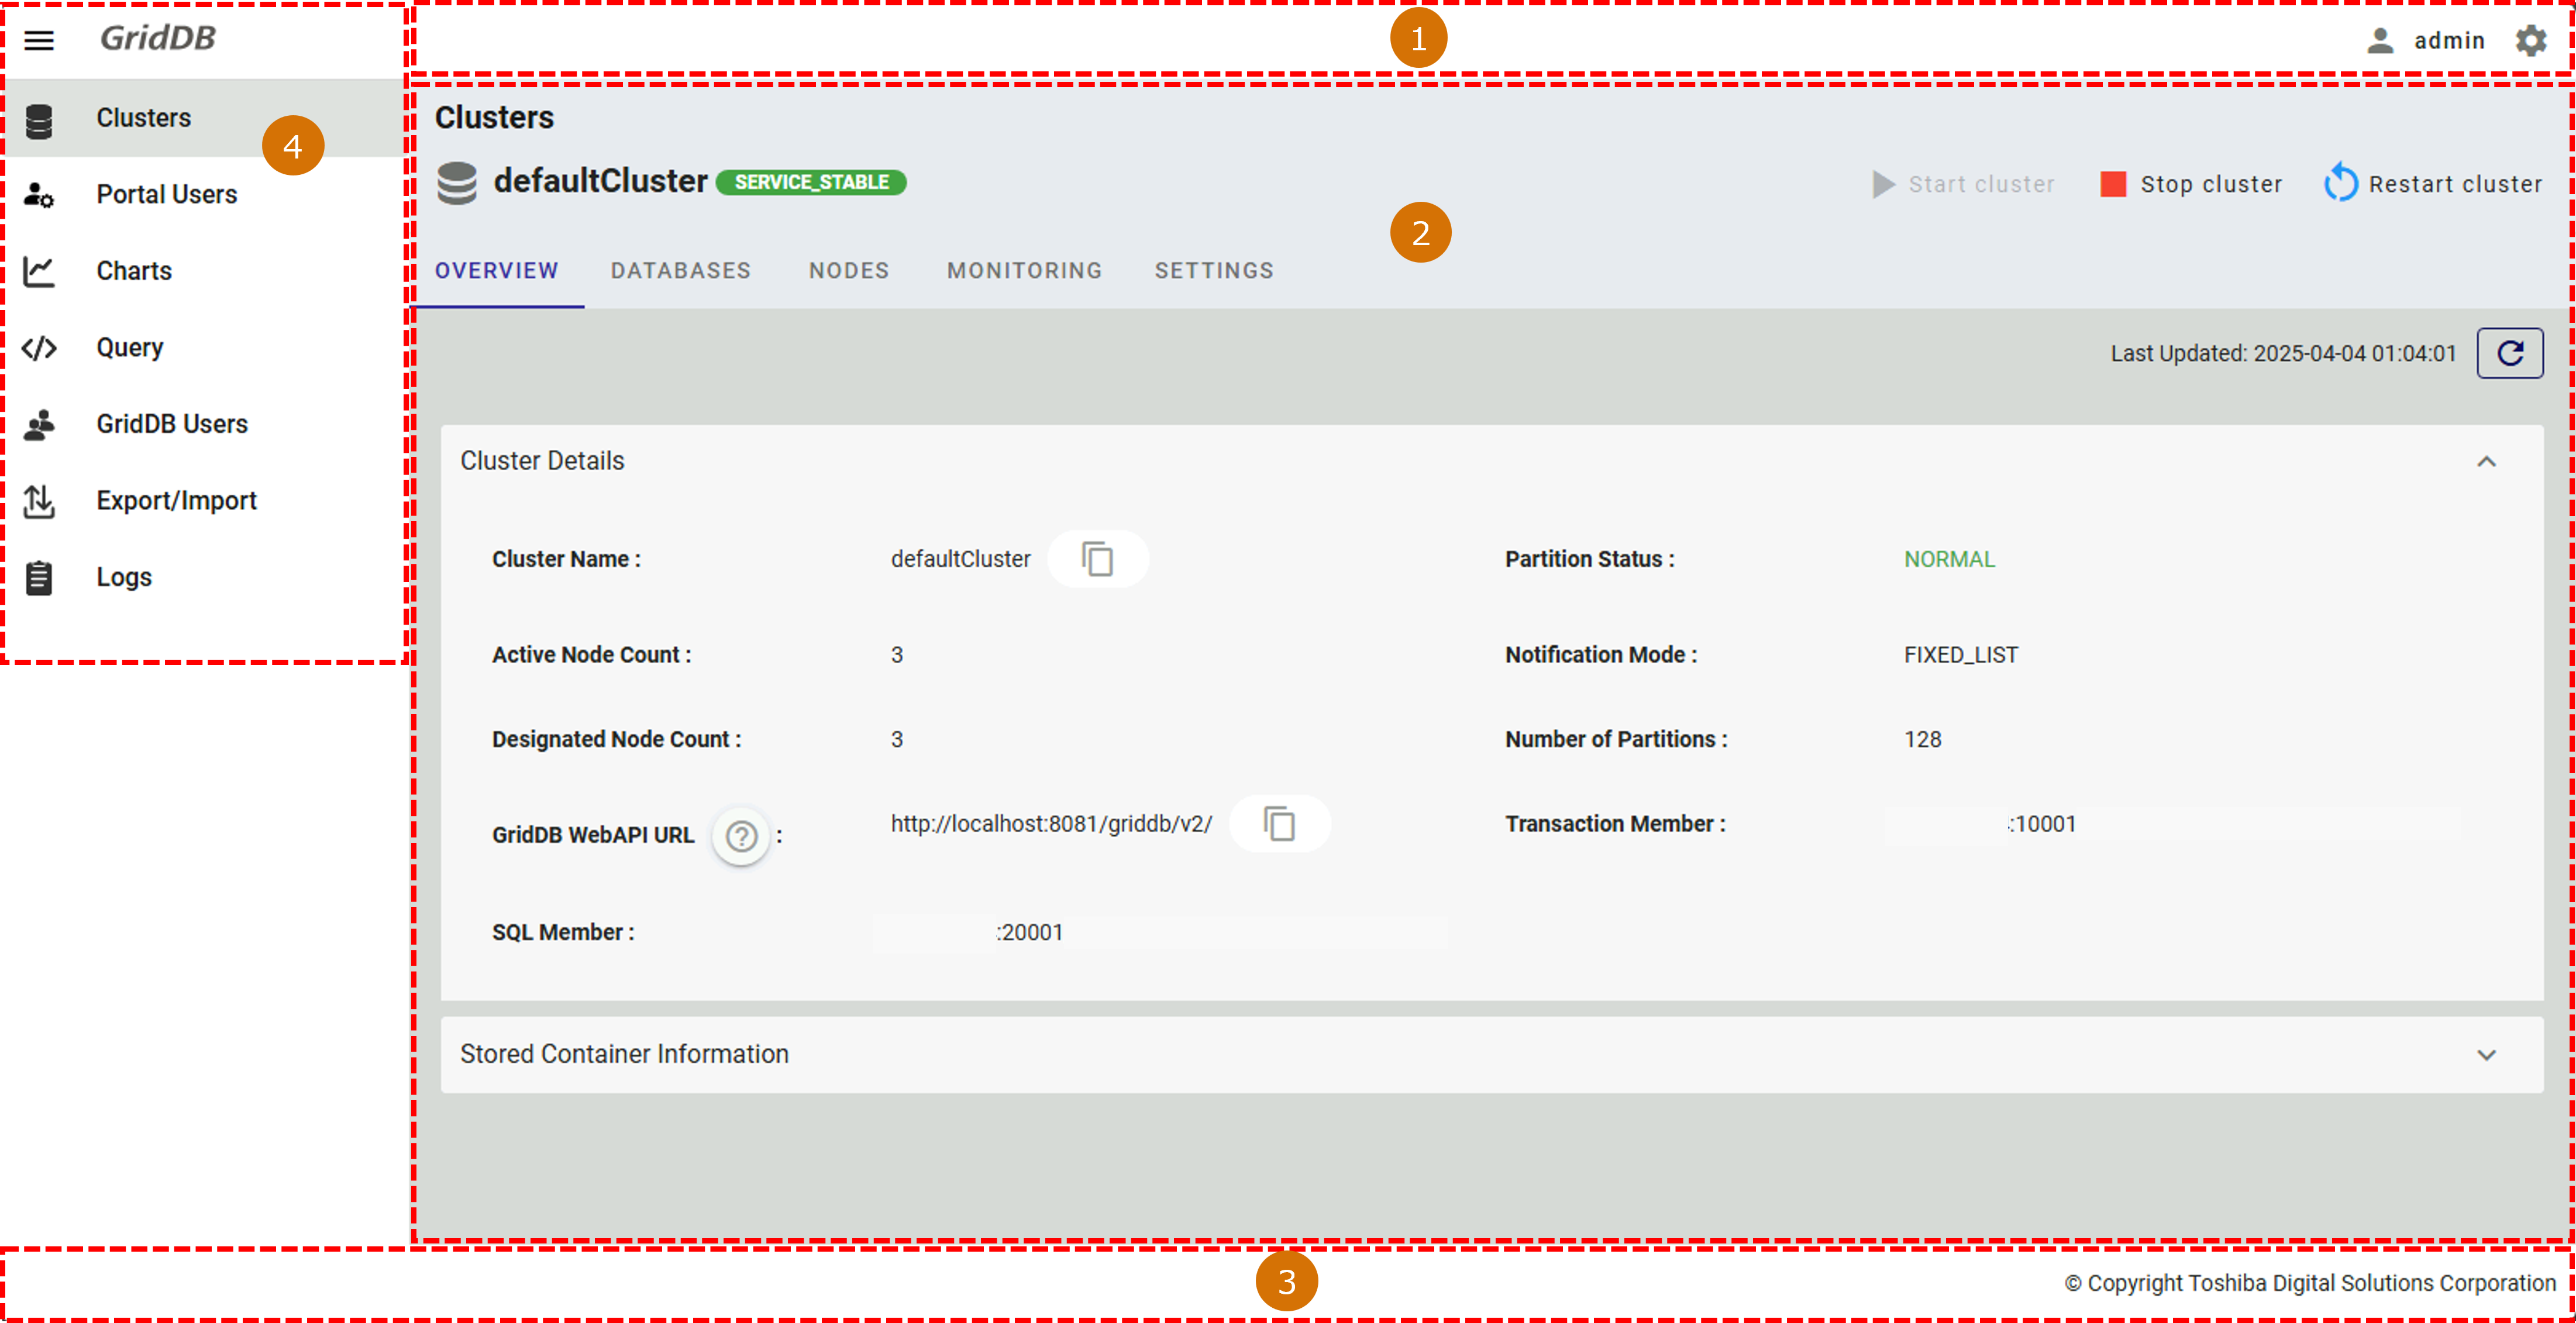Viewport: 2576px width, 1323px height.
Task: Go to the Query page
Action: click(129, 347)
